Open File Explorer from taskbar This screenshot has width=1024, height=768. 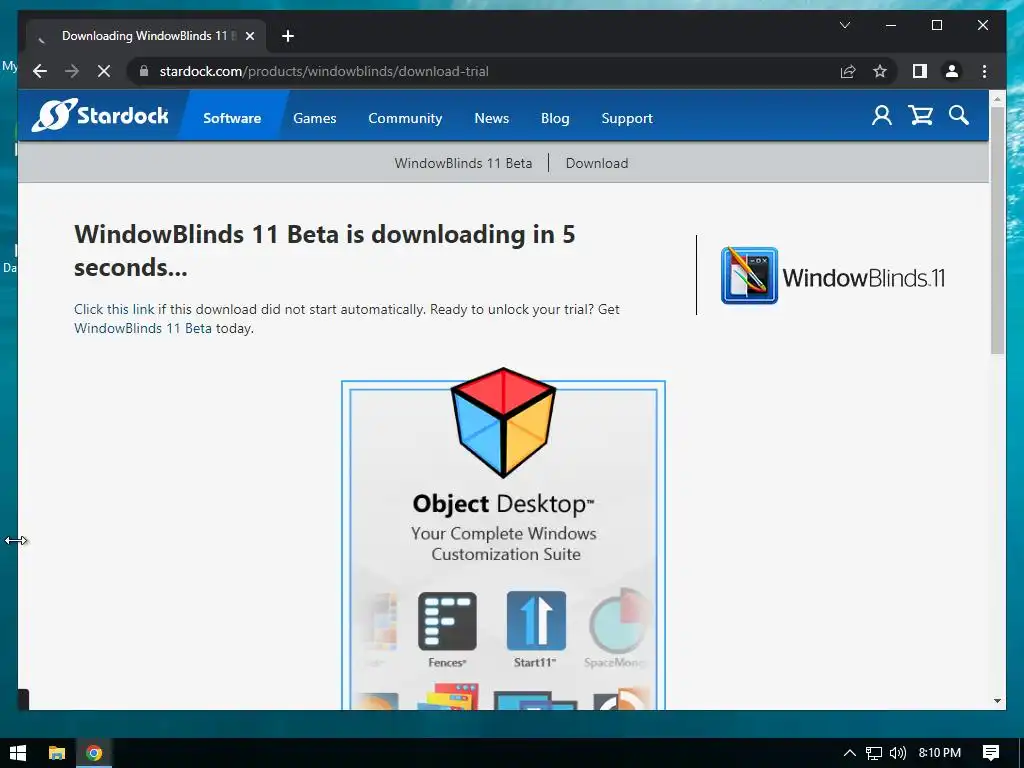[57, 753]
